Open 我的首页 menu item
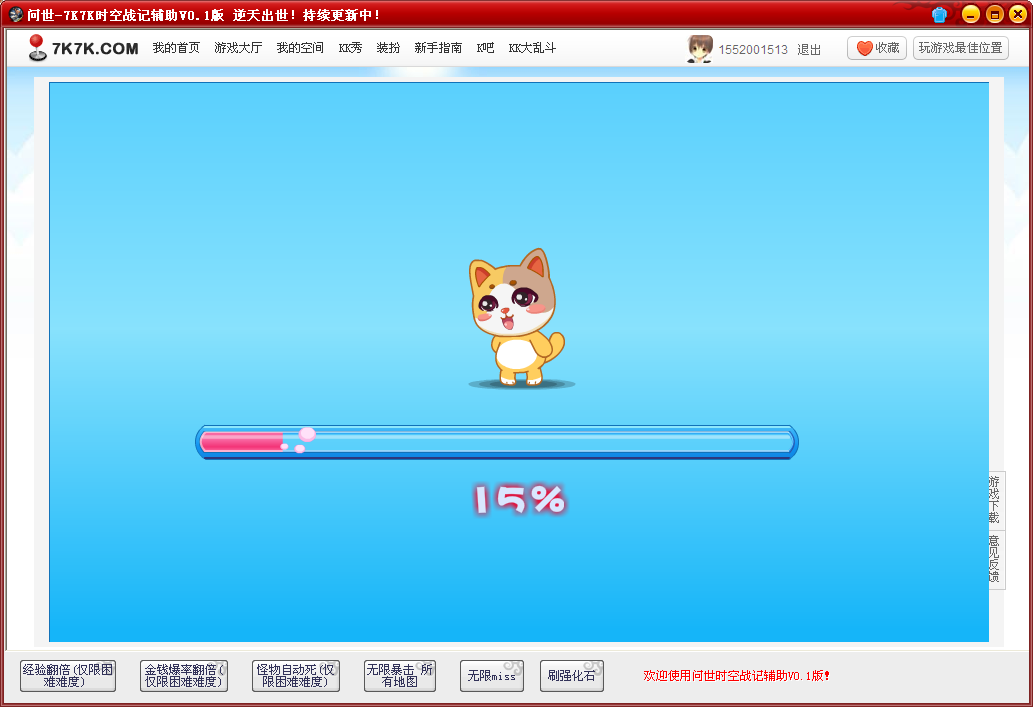The width and height of the screenshot is (1033, 707). pos(176,48)
